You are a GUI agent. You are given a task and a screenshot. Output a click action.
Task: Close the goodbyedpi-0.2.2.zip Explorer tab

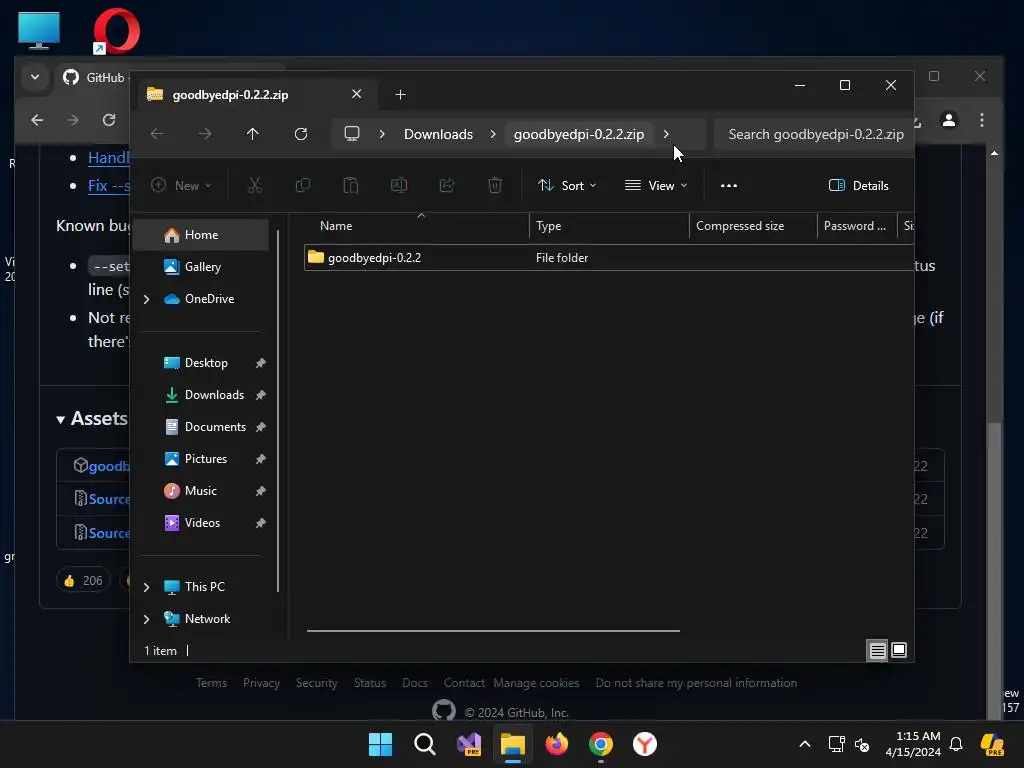click(357, 94)
